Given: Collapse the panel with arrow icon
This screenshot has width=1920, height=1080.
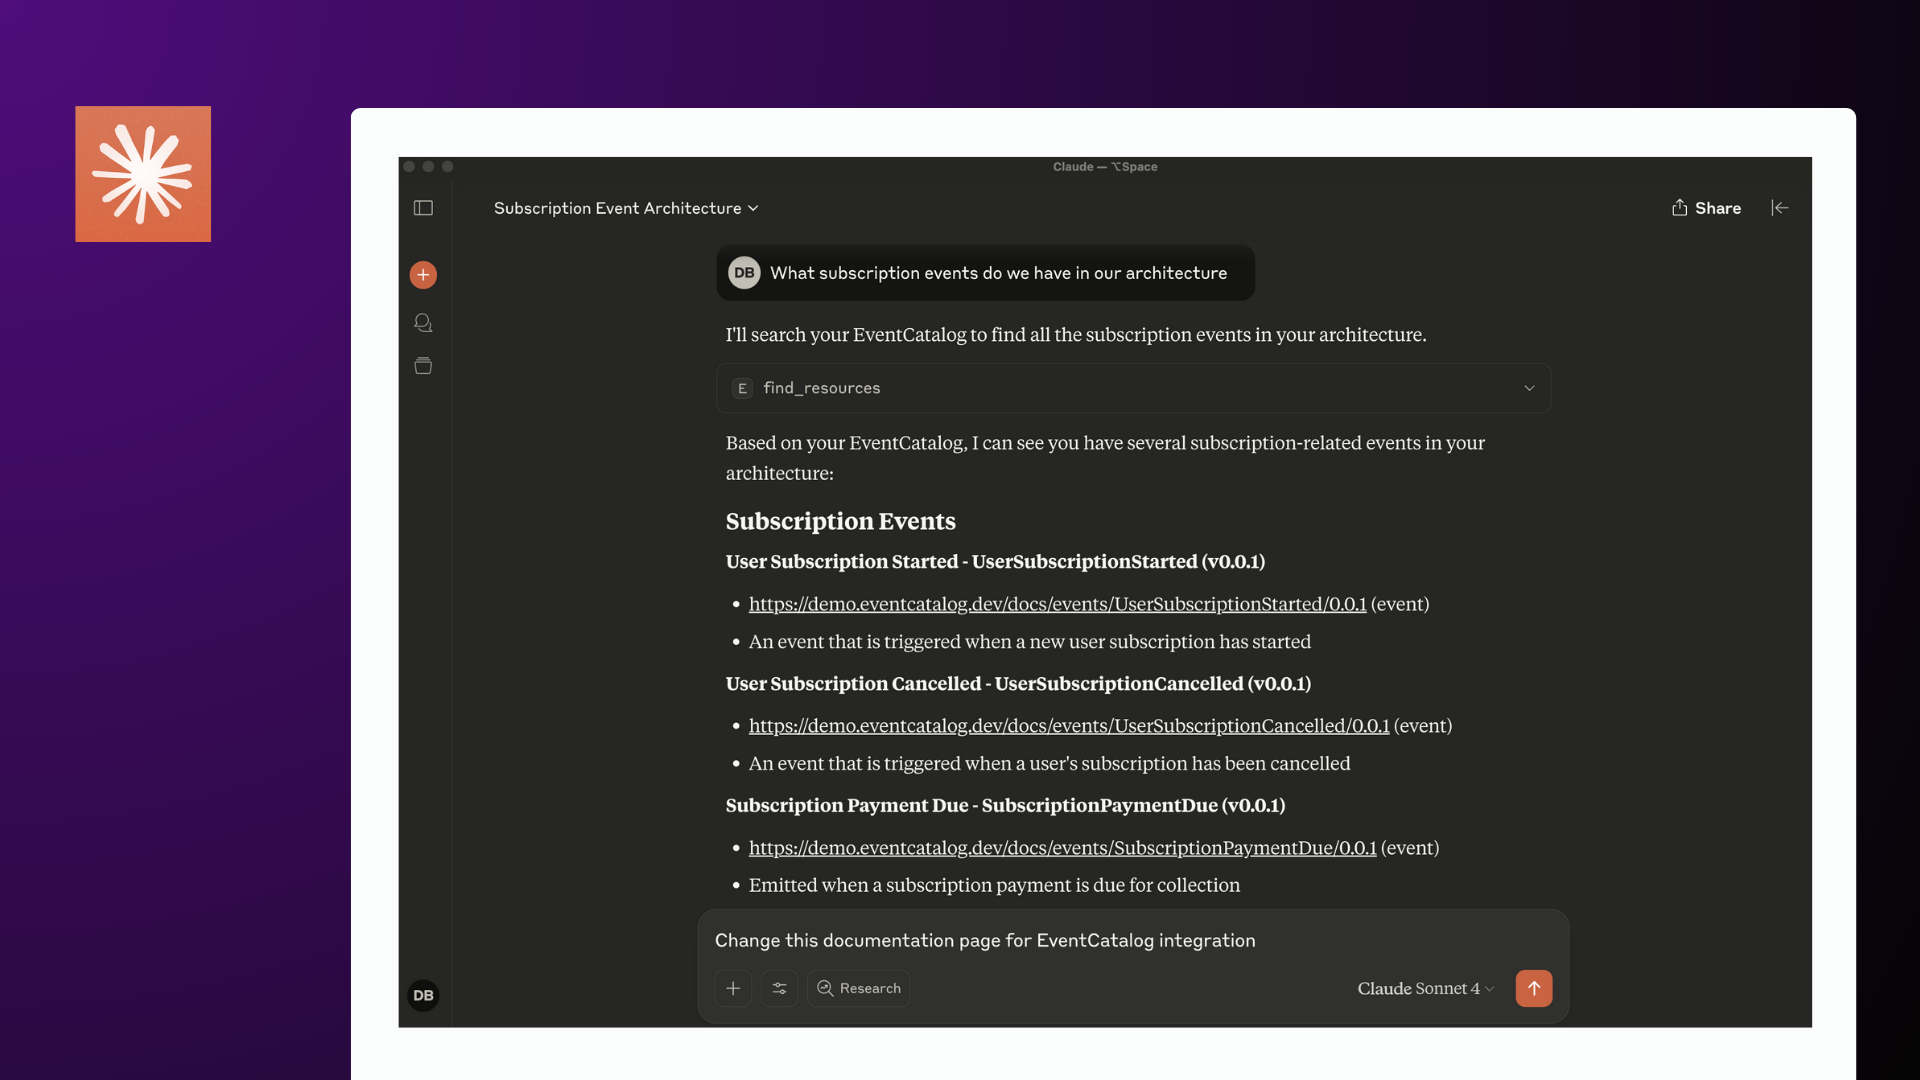Looking at the screenshot, I should pyautogui.click(x=1779, y=208).
